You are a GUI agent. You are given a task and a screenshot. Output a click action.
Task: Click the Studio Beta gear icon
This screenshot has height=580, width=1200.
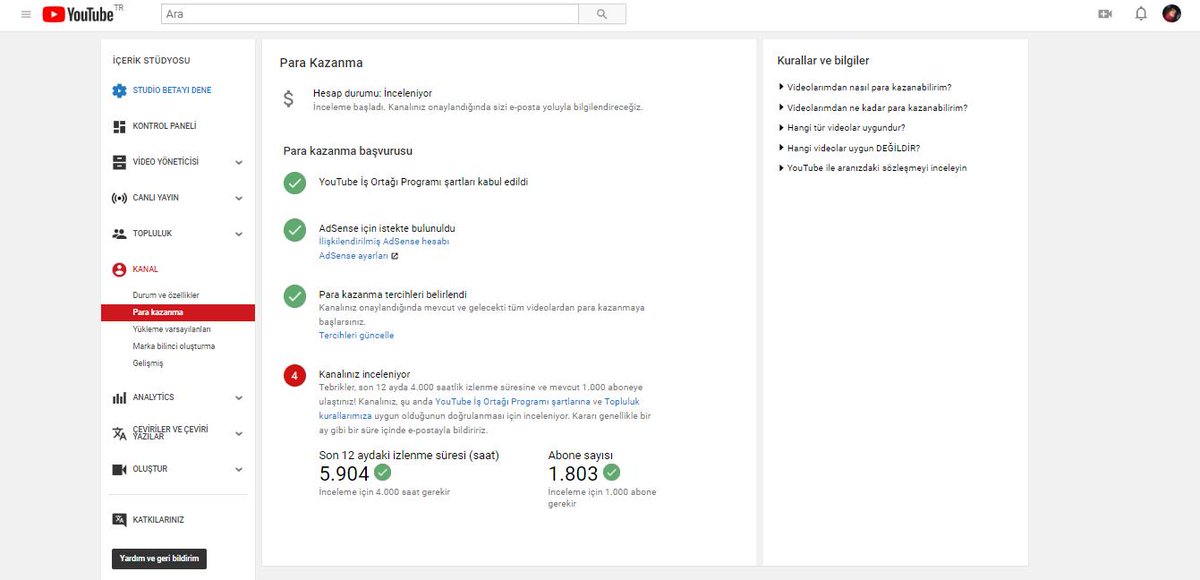pos(119,90)
